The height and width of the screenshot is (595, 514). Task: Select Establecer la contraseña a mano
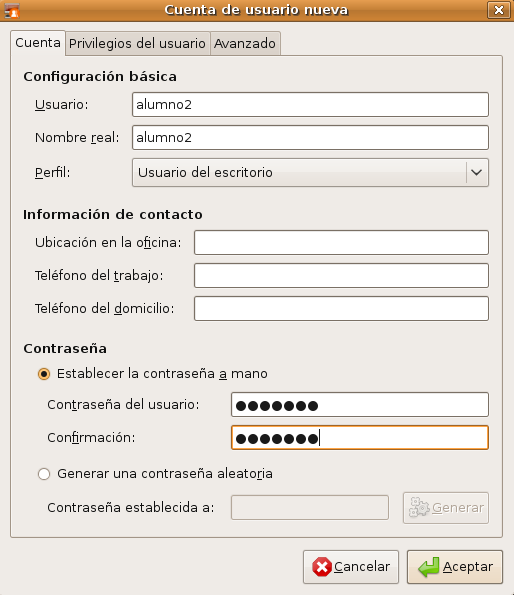point(44,374)
